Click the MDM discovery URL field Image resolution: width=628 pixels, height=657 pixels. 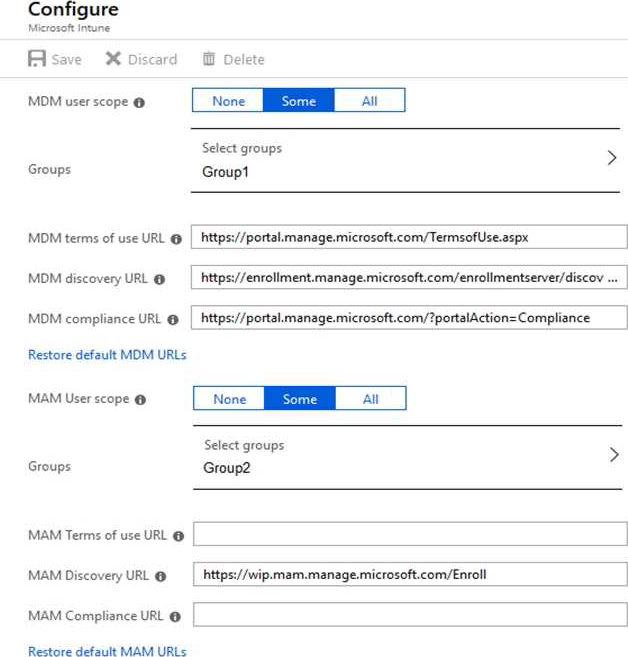pos(409,278)
